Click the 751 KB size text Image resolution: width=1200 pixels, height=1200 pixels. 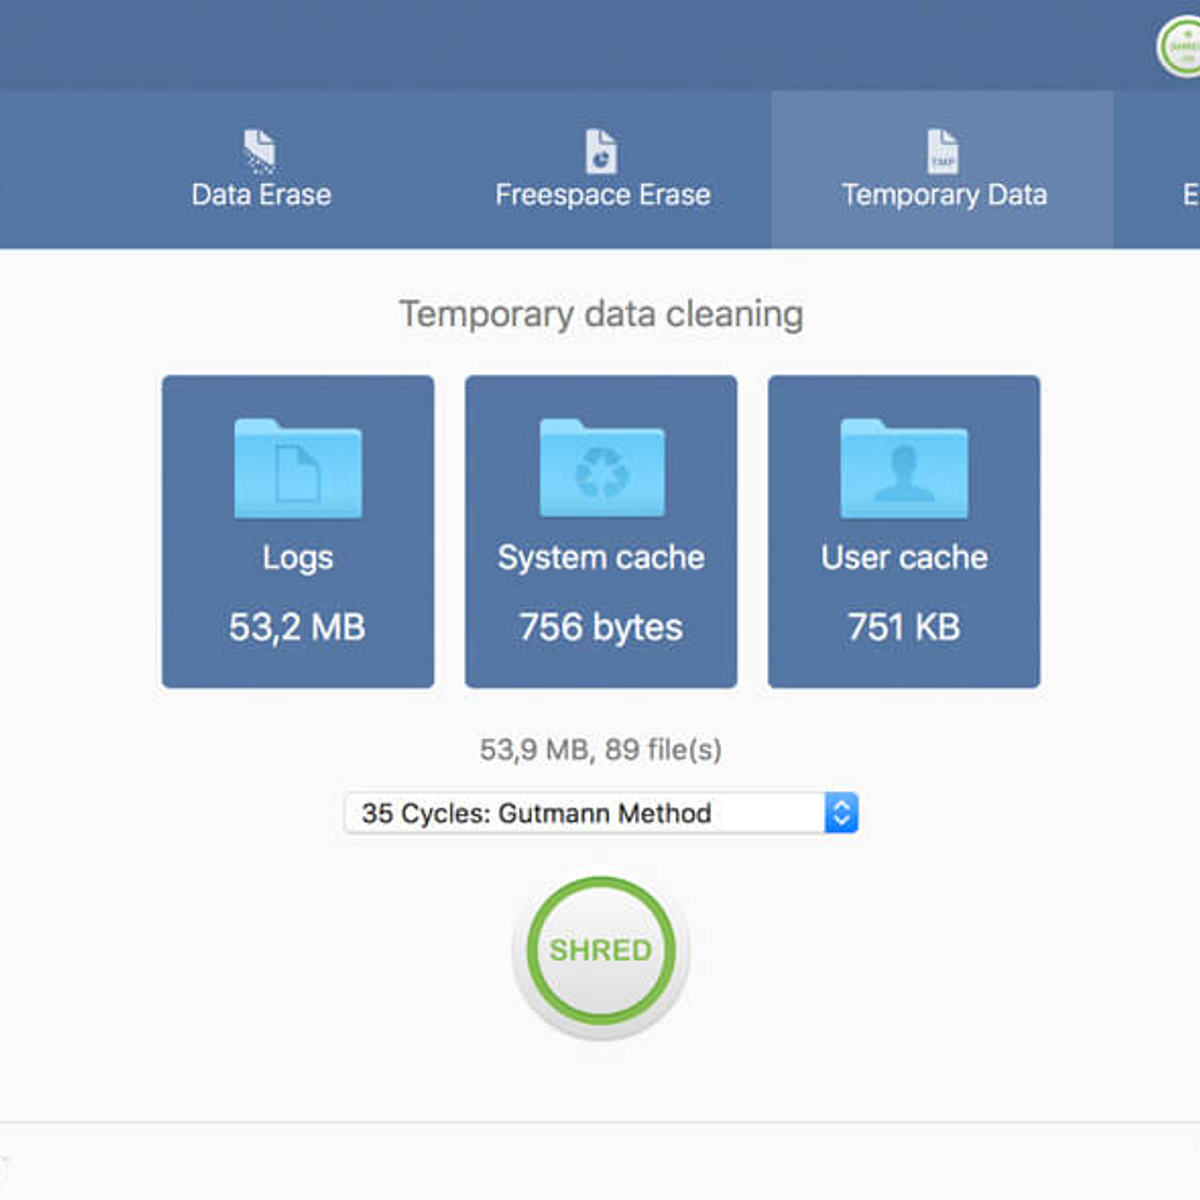904,627
